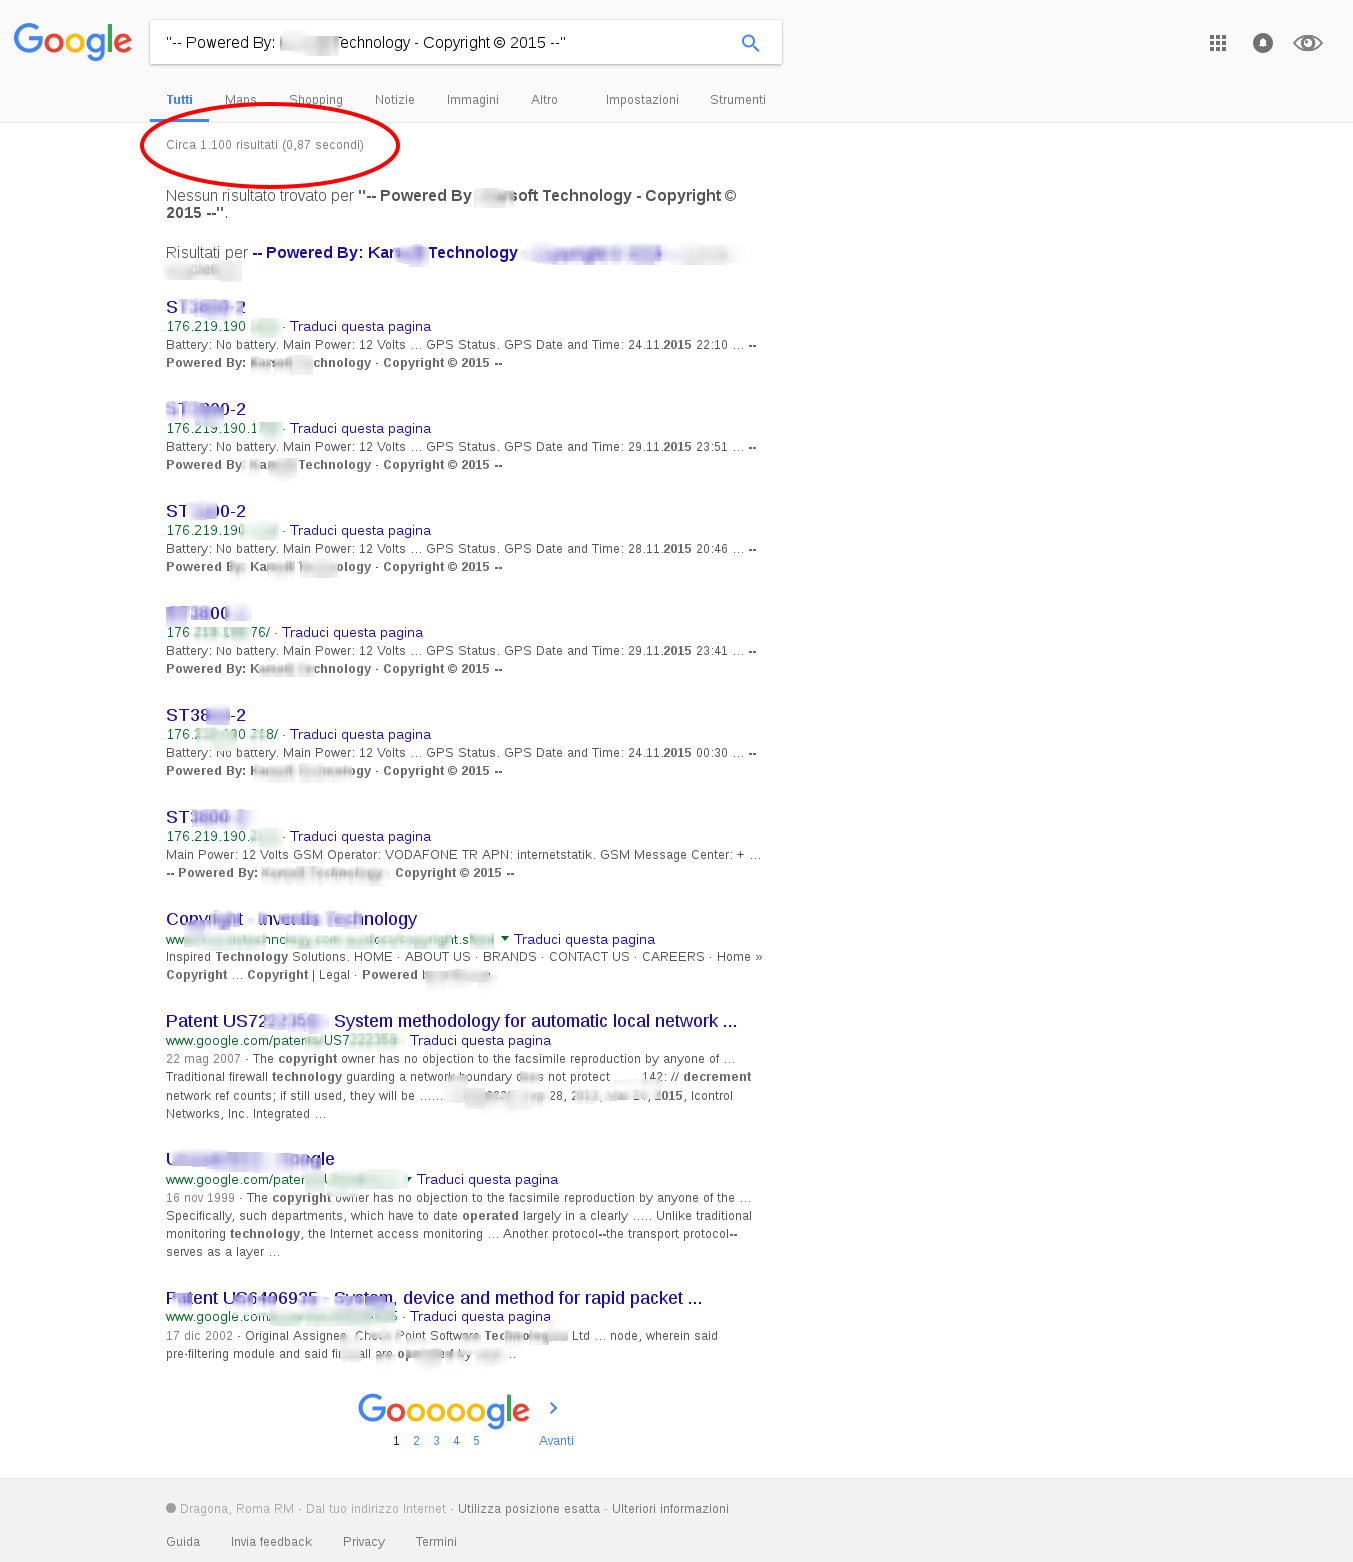
Task: Open Guida footer link
Action: (x=183, y=1542)
